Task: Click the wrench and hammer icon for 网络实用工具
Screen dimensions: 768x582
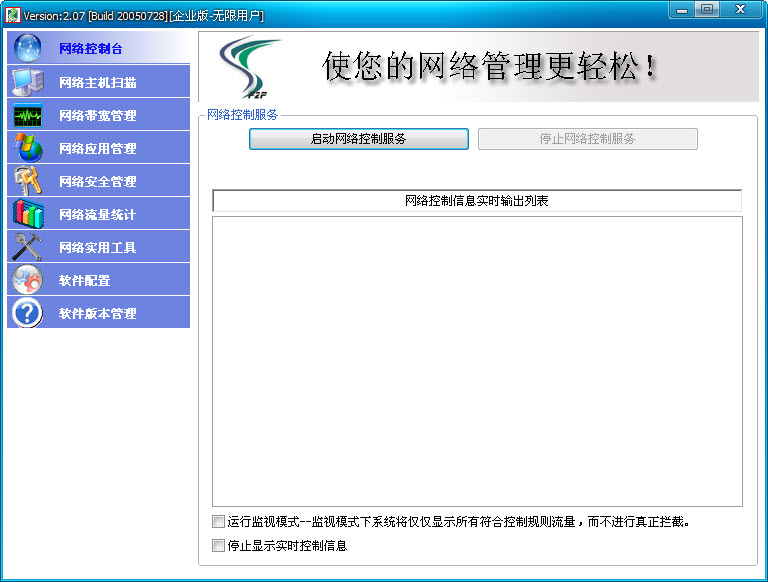Action: 27,246
